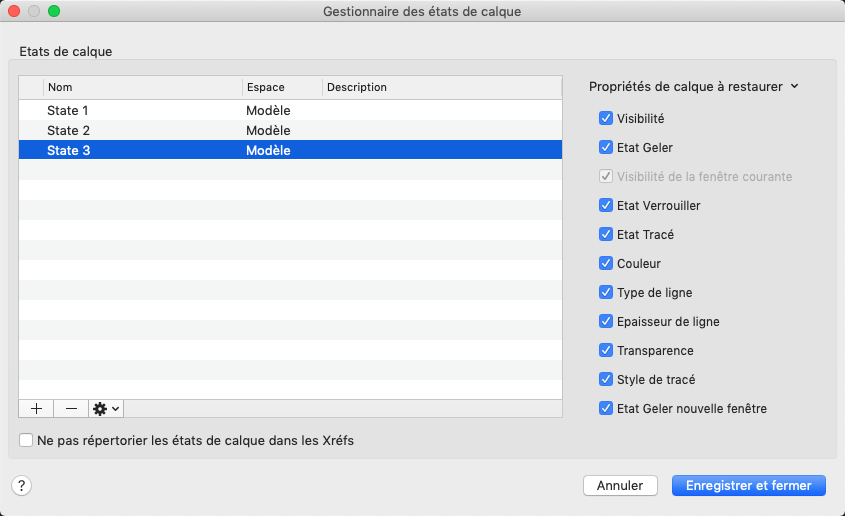Image resolution: width=845 pixels, height=516 pixels.
Task: Disable Transparence restore option
Action: pos(606,350)
